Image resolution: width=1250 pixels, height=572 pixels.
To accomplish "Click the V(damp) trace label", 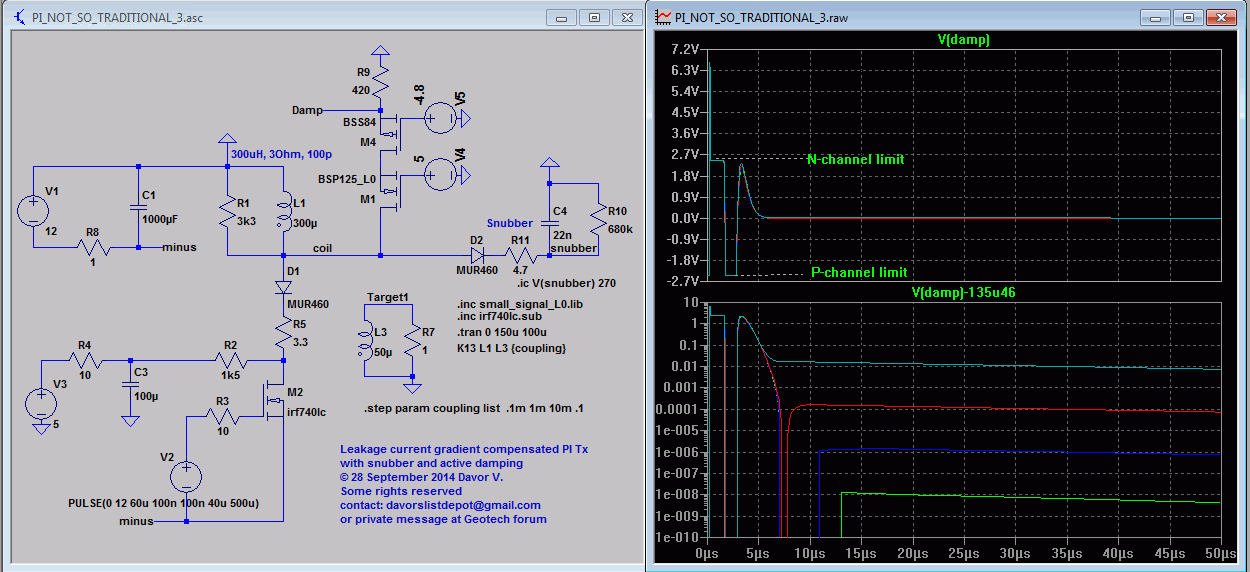I will coord(963,40).
